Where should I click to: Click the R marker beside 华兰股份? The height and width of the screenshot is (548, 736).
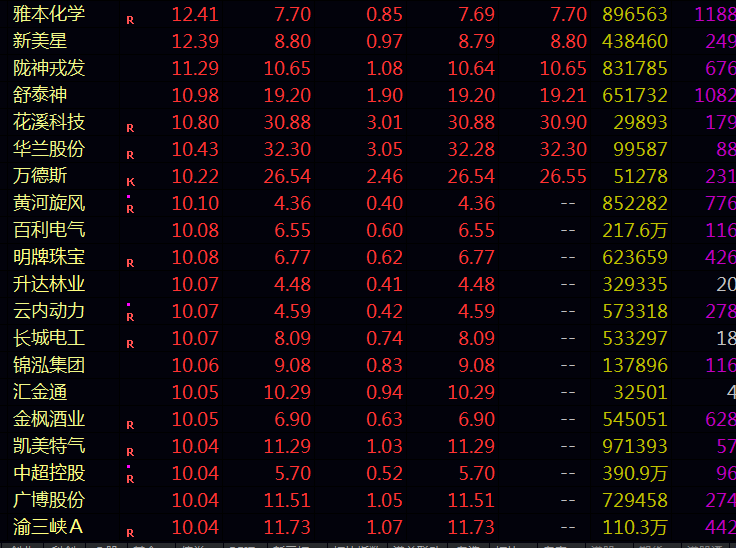click(130, 155)
